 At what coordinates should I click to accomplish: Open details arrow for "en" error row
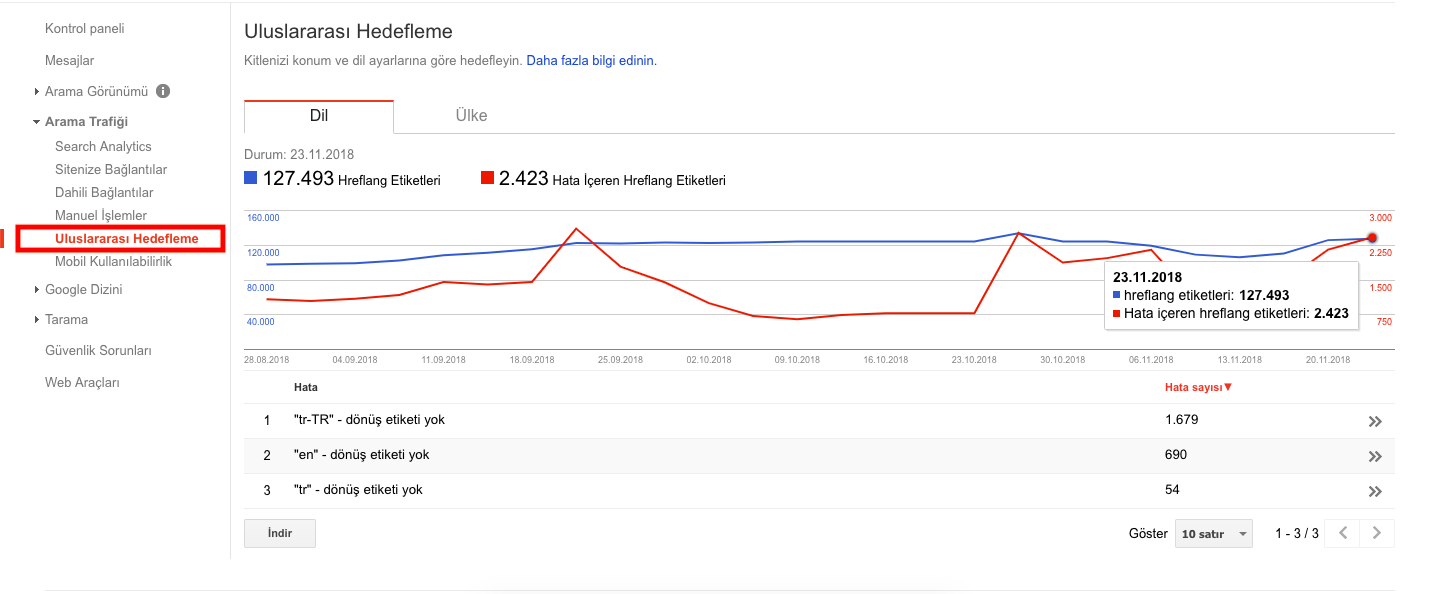[x=1375, y=456]
